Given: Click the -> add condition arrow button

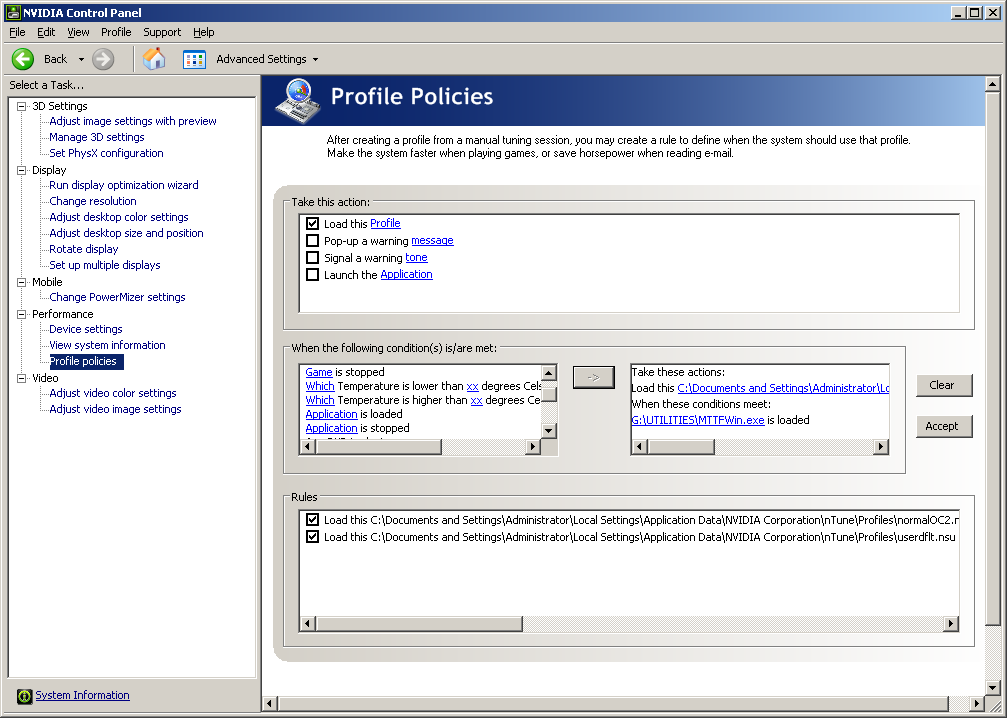Looking at the screenshot, I should click(x=593, y=378).
